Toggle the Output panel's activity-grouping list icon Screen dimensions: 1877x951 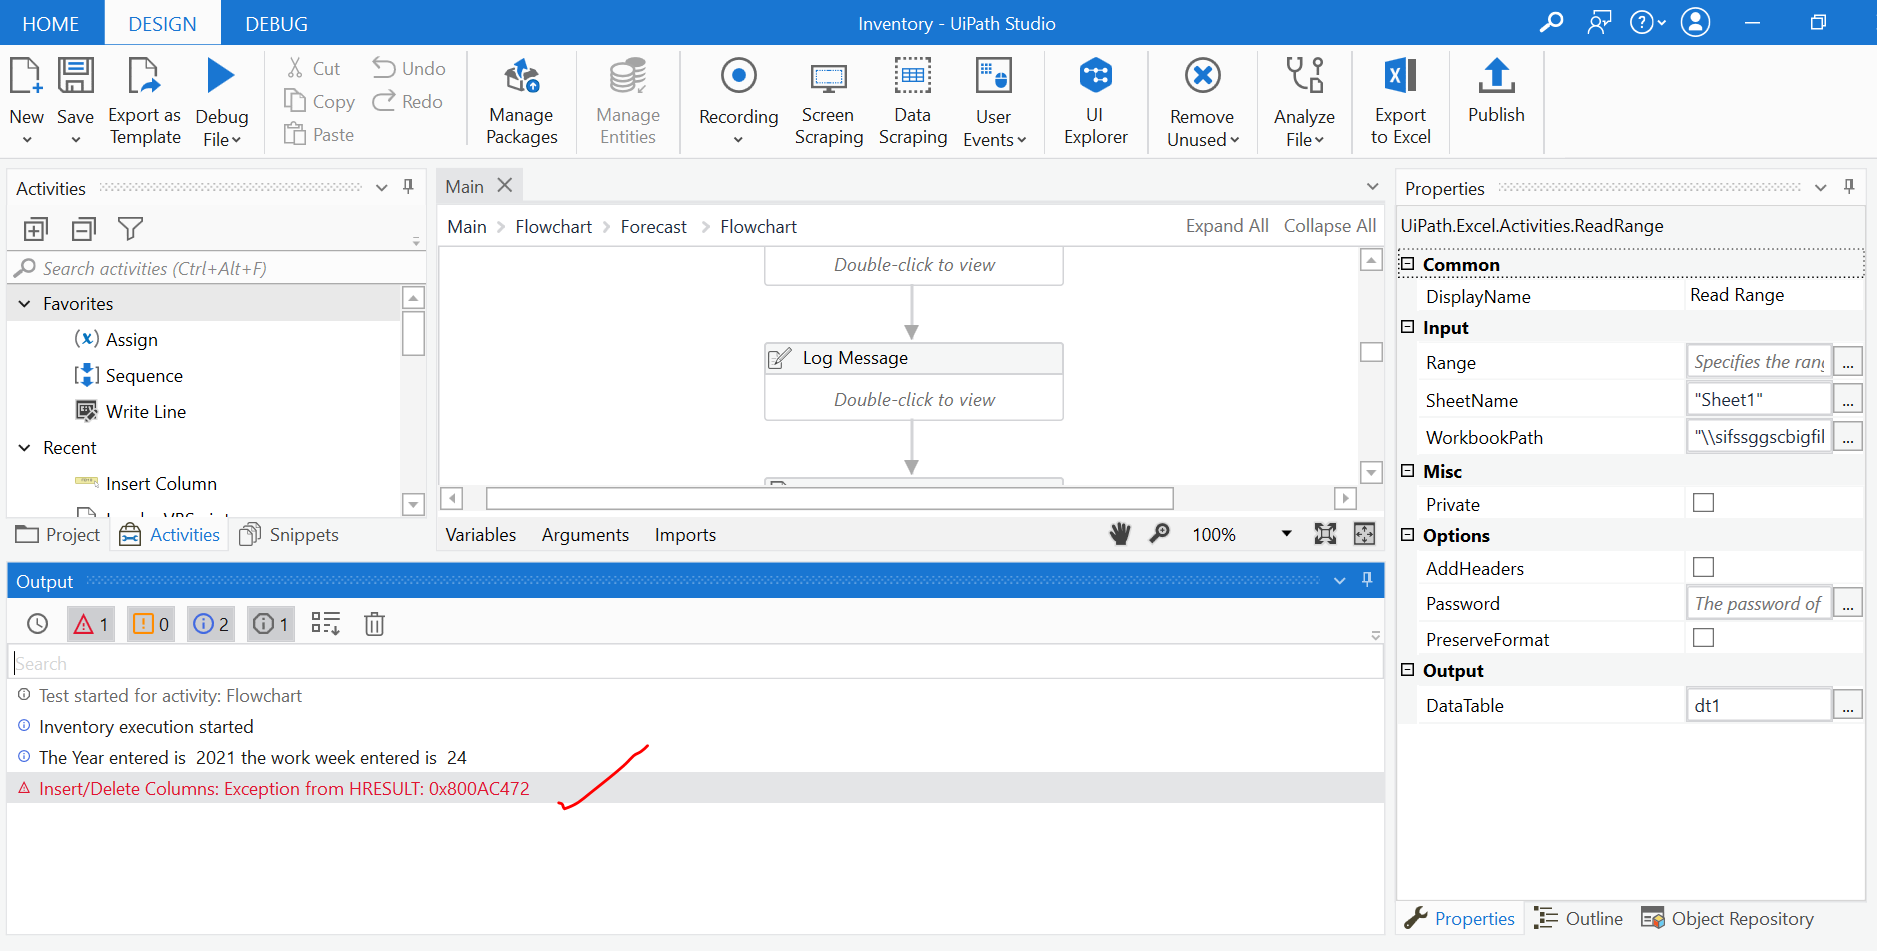(326, 624)
